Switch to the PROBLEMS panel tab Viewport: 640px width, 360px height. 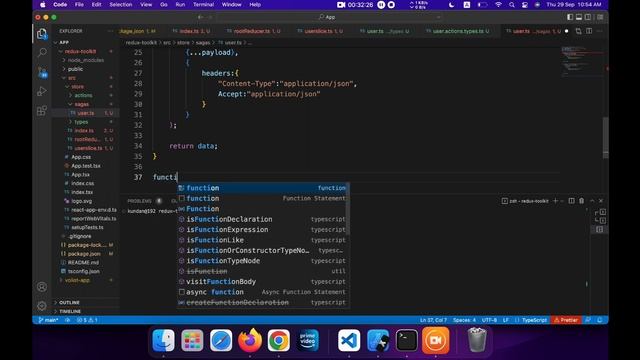click(x=139, y=201)
